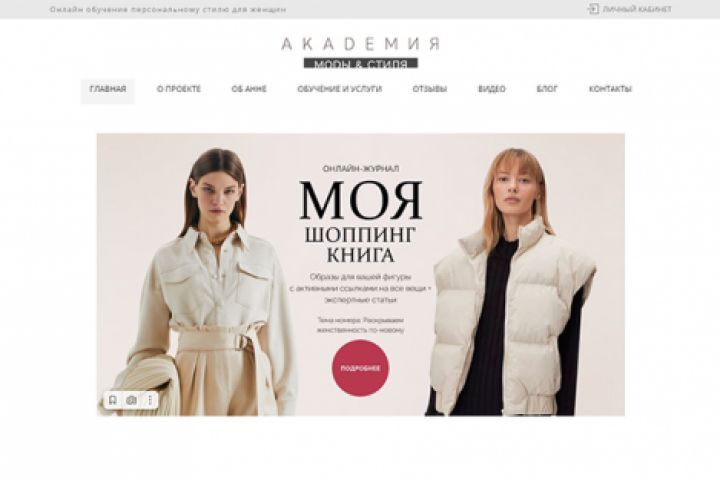The height and width of the screenshot is (480, 720).
Task: Click the Моды & Стиля subtitle badge
Action: click(x=360, y=63)
